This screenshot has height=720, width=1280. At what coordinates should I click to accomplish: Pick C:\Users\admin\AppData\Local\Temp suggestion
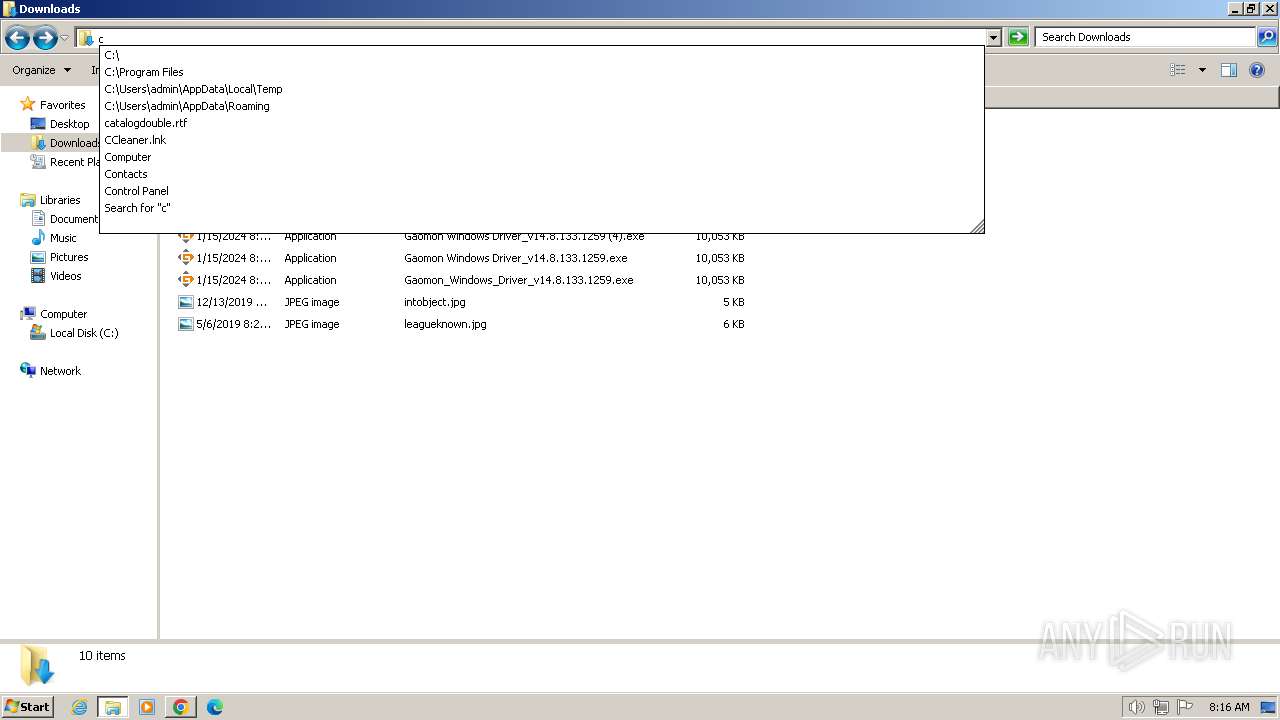pyautogui.click(x=541, y=89)
